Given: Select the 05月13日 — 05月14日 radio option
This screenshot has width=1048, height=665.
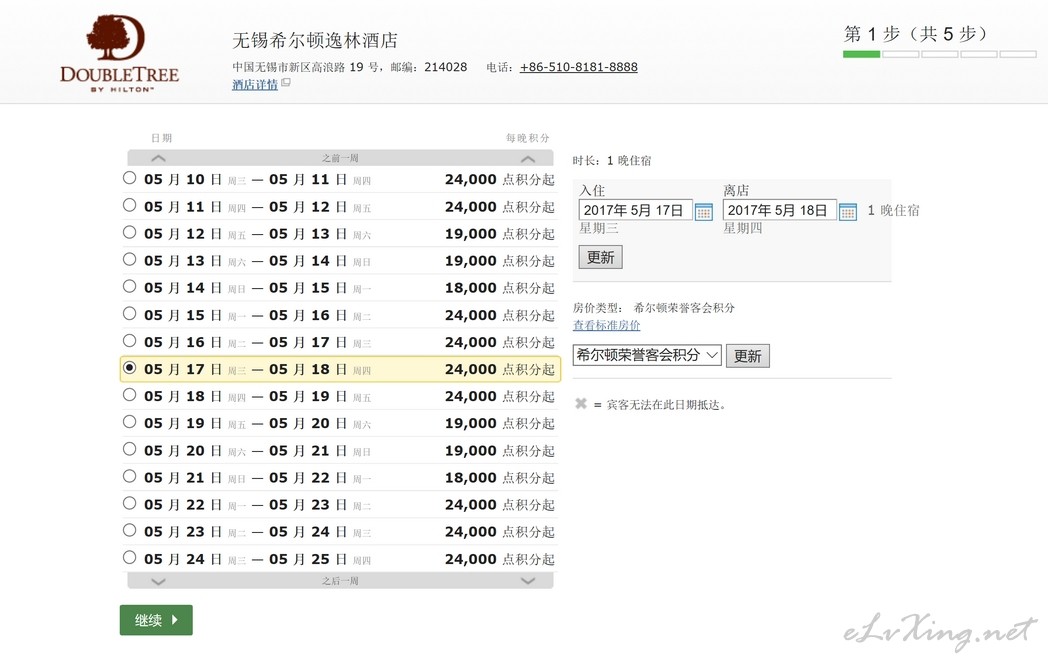Looking at the screenshot, I should point(130,259).
